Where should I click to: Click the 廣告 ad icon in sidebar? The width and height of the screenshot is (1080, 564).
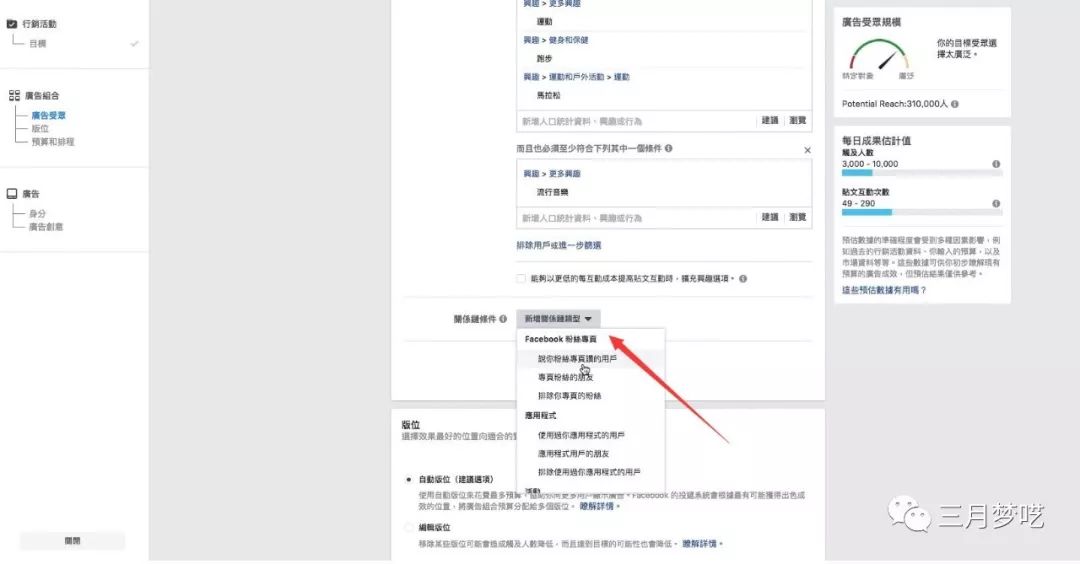[12, 194]
